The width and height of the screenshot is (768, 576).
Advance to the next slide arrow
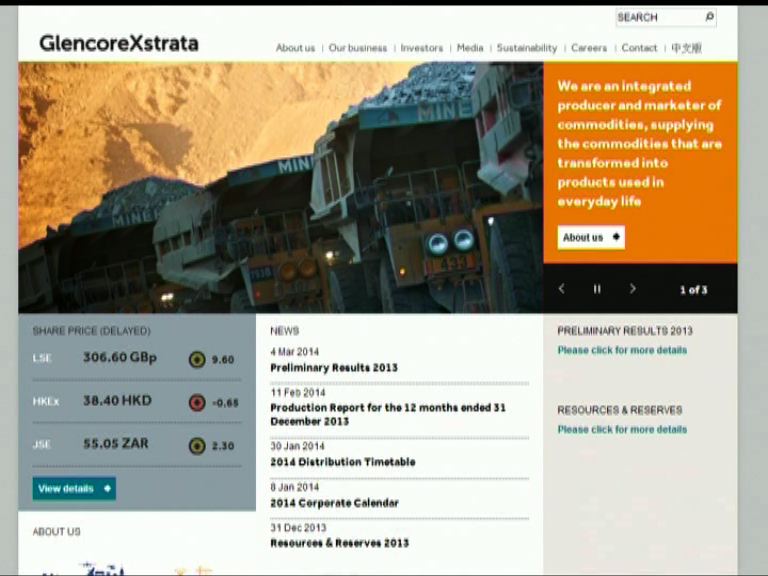(x=632, y=289)
